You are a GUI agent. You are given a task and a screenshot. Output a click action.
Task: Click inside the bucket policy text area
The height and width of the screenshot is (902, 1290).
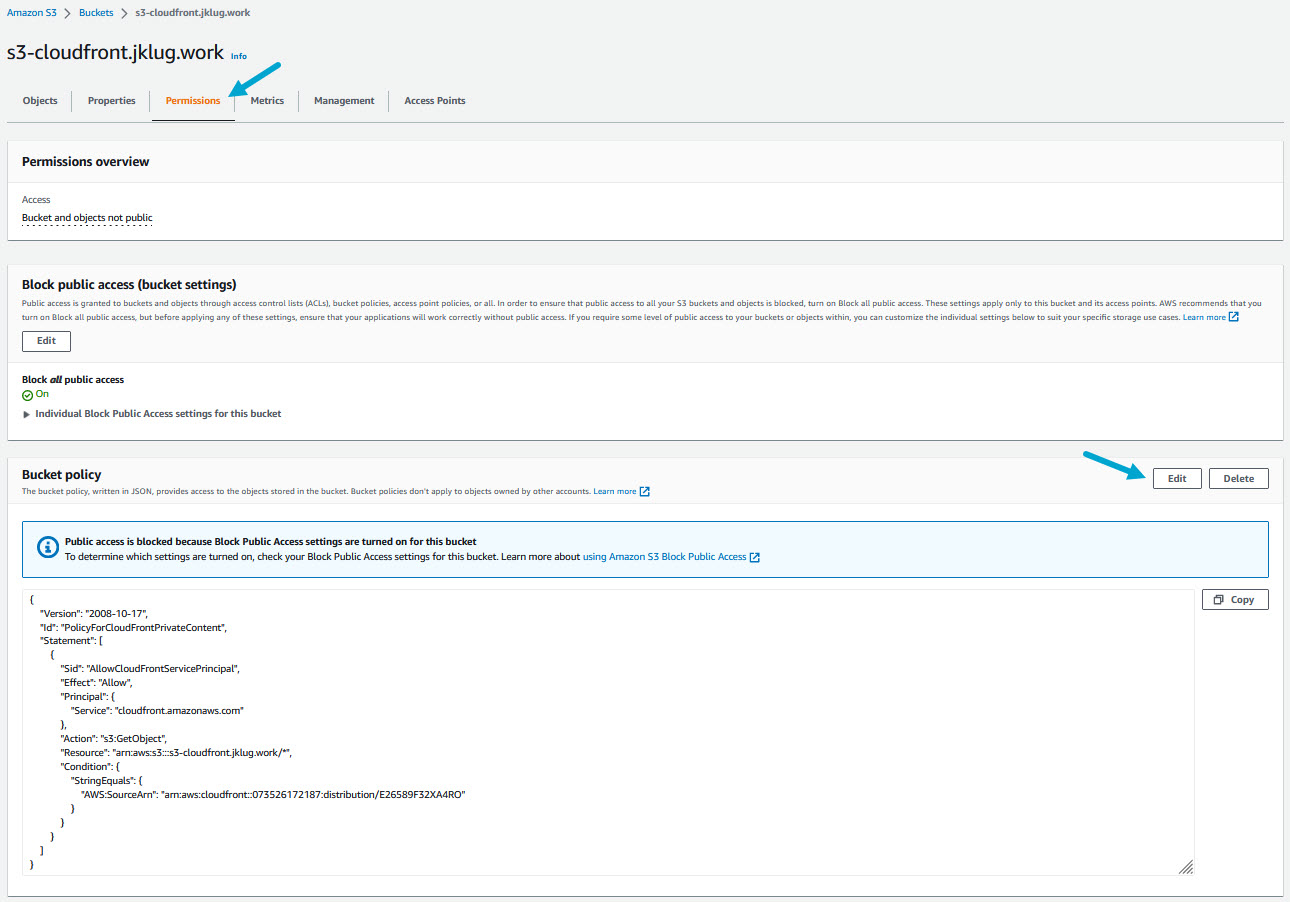pyautogui.click(x=608, y=732)
